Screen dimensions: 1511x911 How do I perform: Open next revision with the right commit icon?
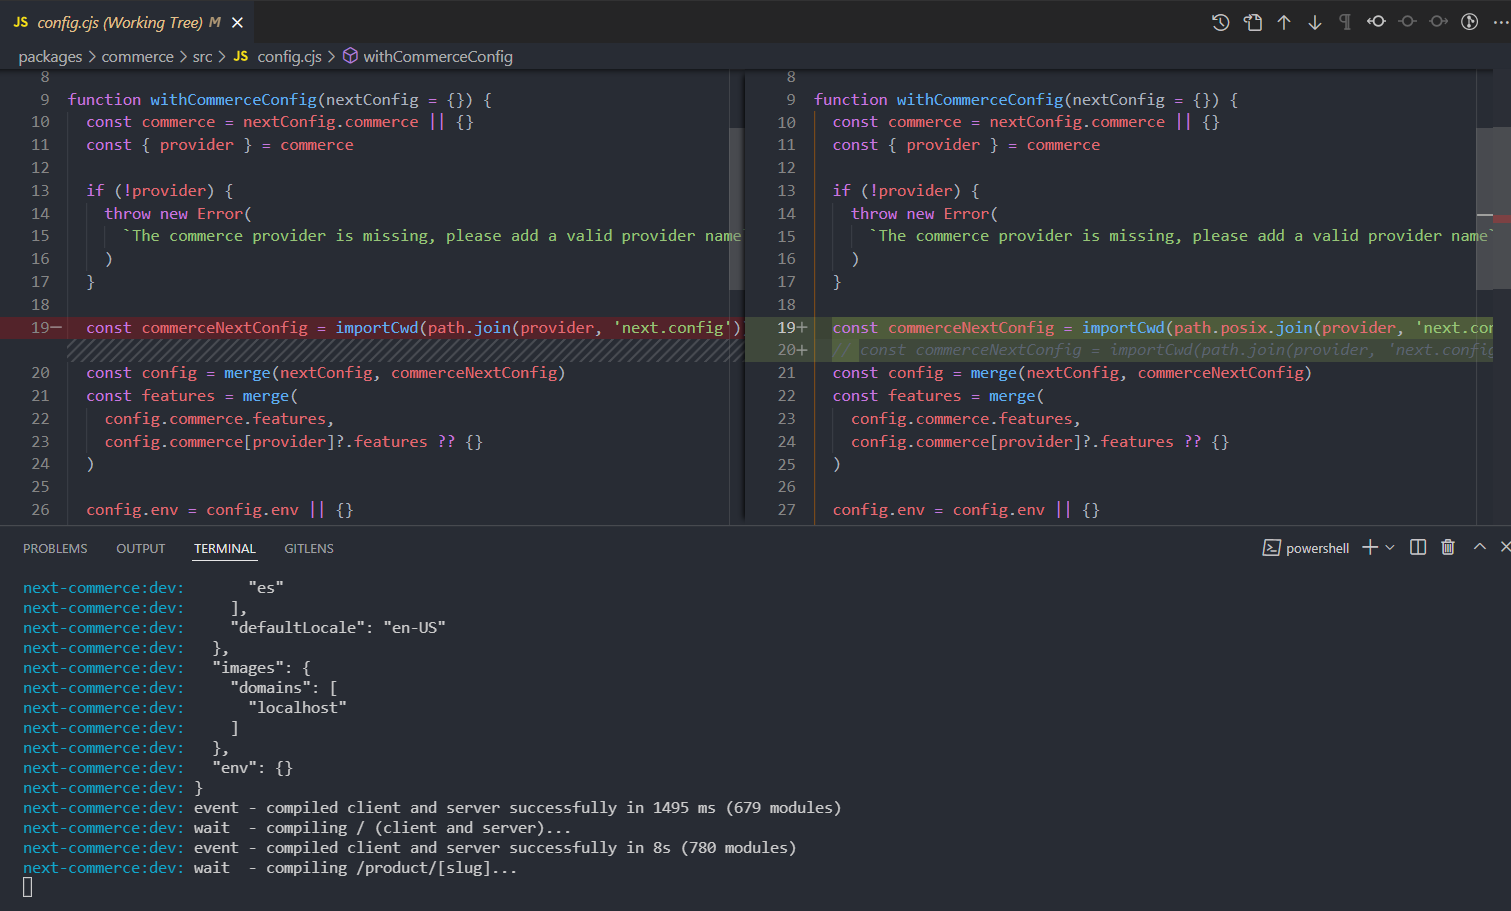1438,21
